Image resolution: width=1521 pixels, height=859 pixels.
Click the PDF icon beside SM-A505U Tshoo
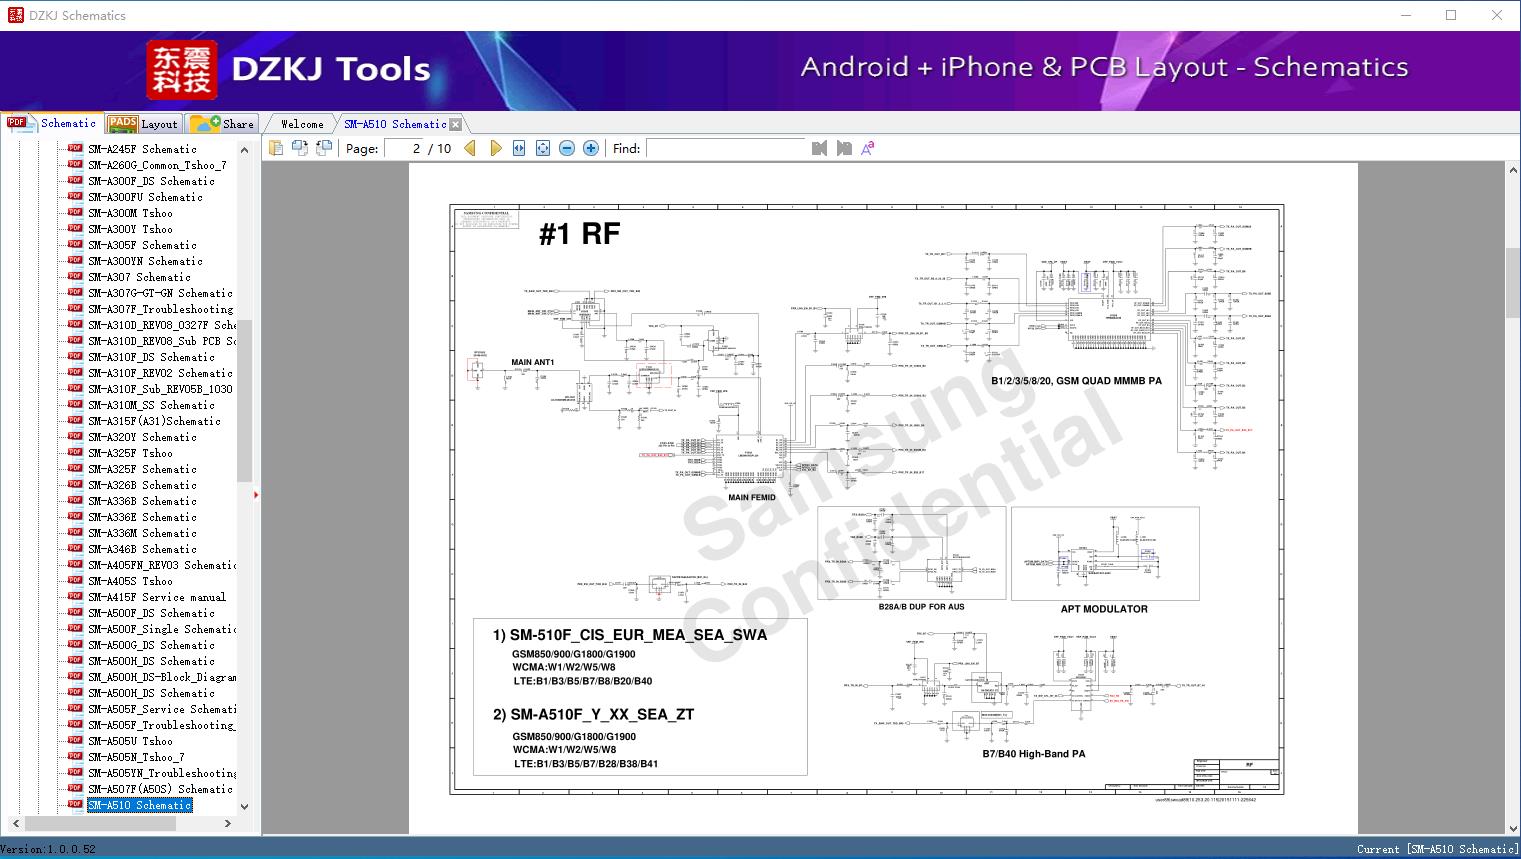click(75, 740)
